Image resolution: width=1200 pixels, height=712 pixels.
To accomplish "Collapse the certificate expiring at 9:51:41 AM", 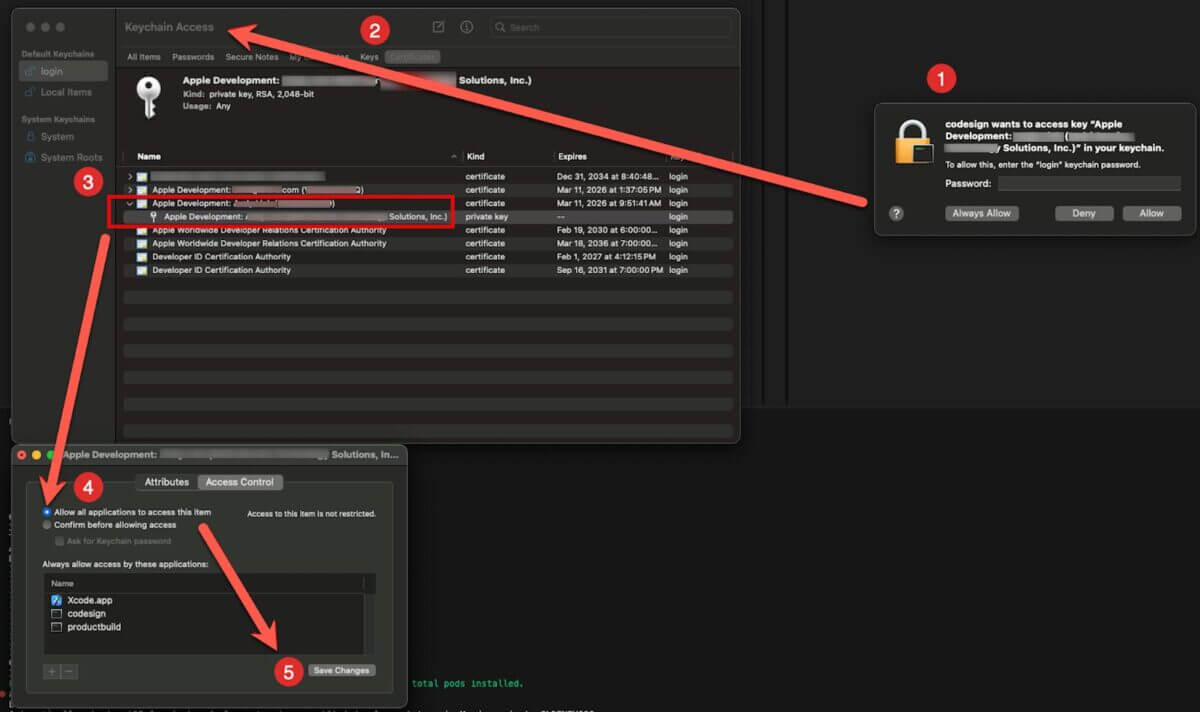I will click(x=130, y=203).
